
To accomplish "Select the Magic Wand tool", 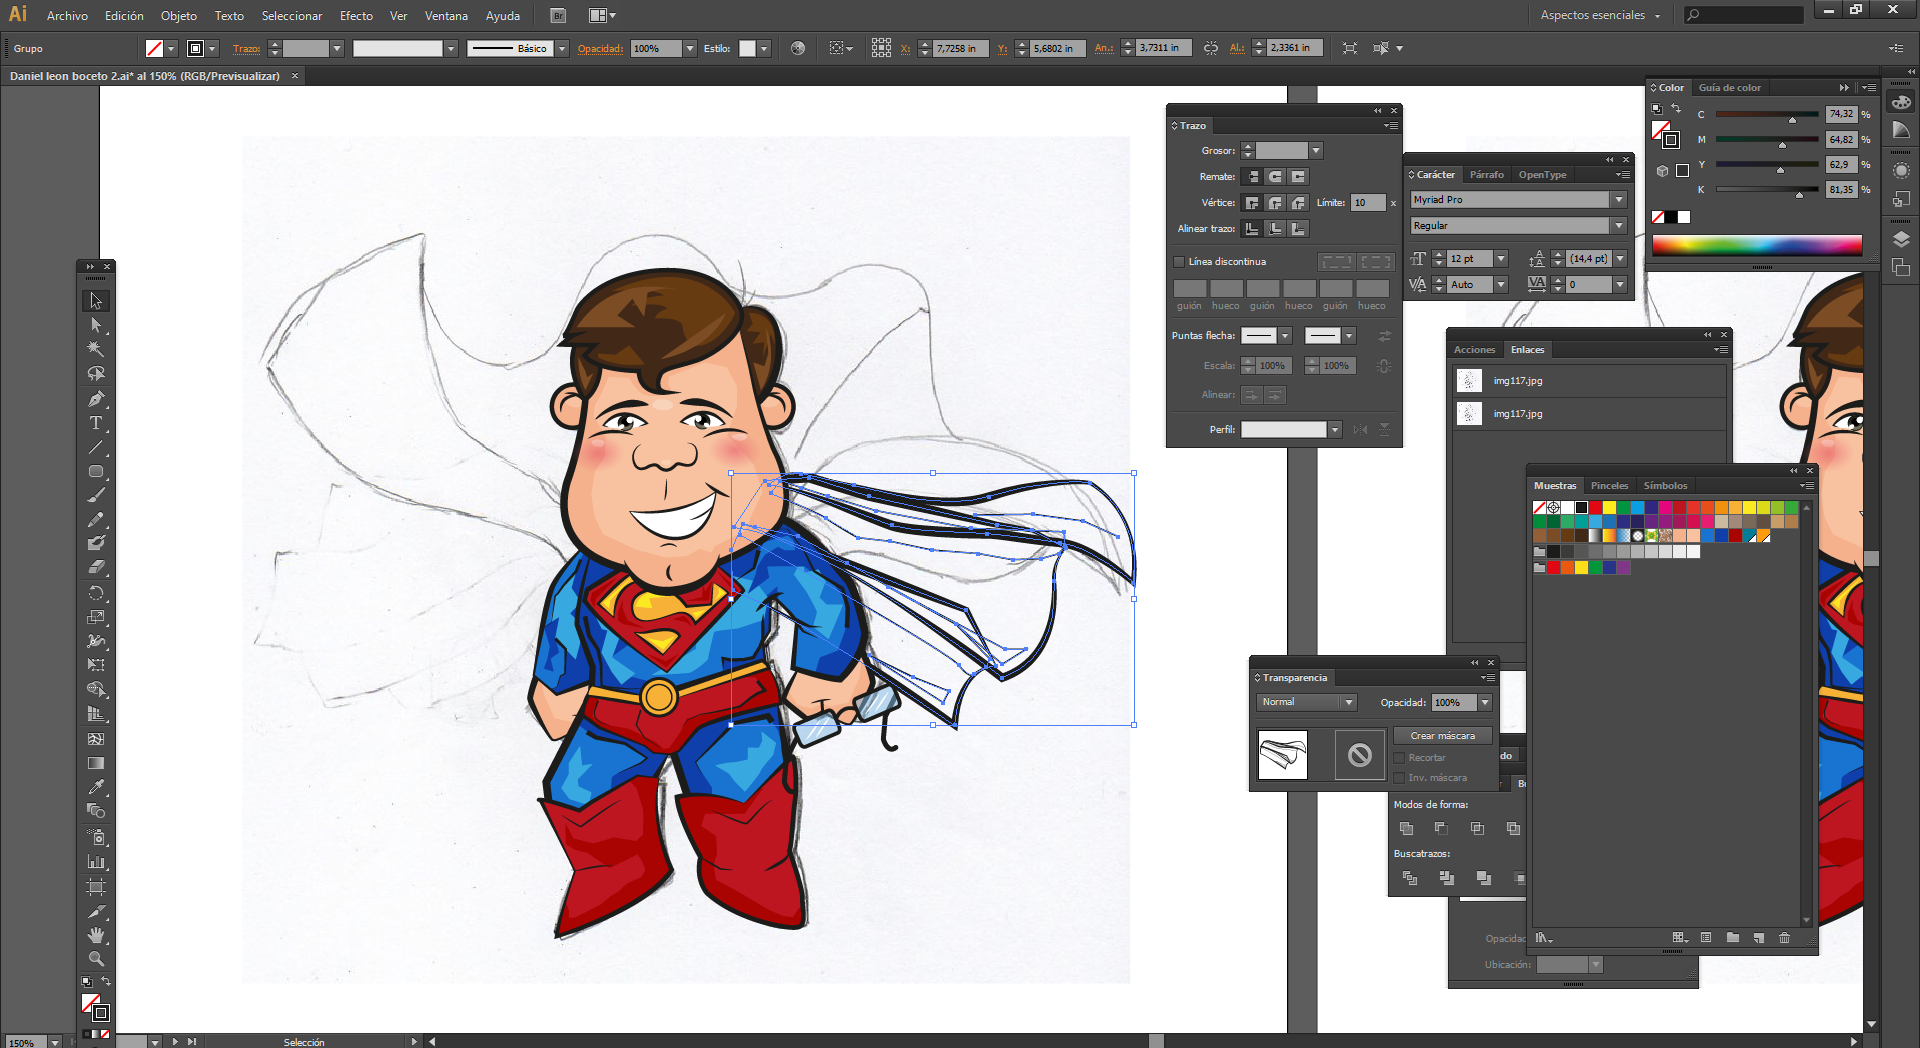I will (x=96, y=349).
